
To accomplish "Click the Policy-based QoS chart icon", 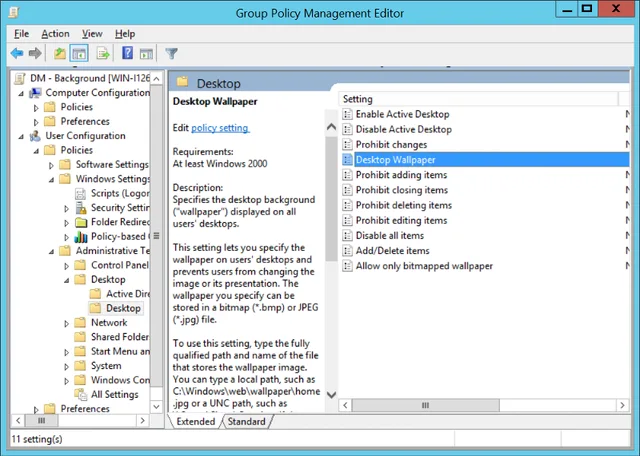I will pos(81,236).
